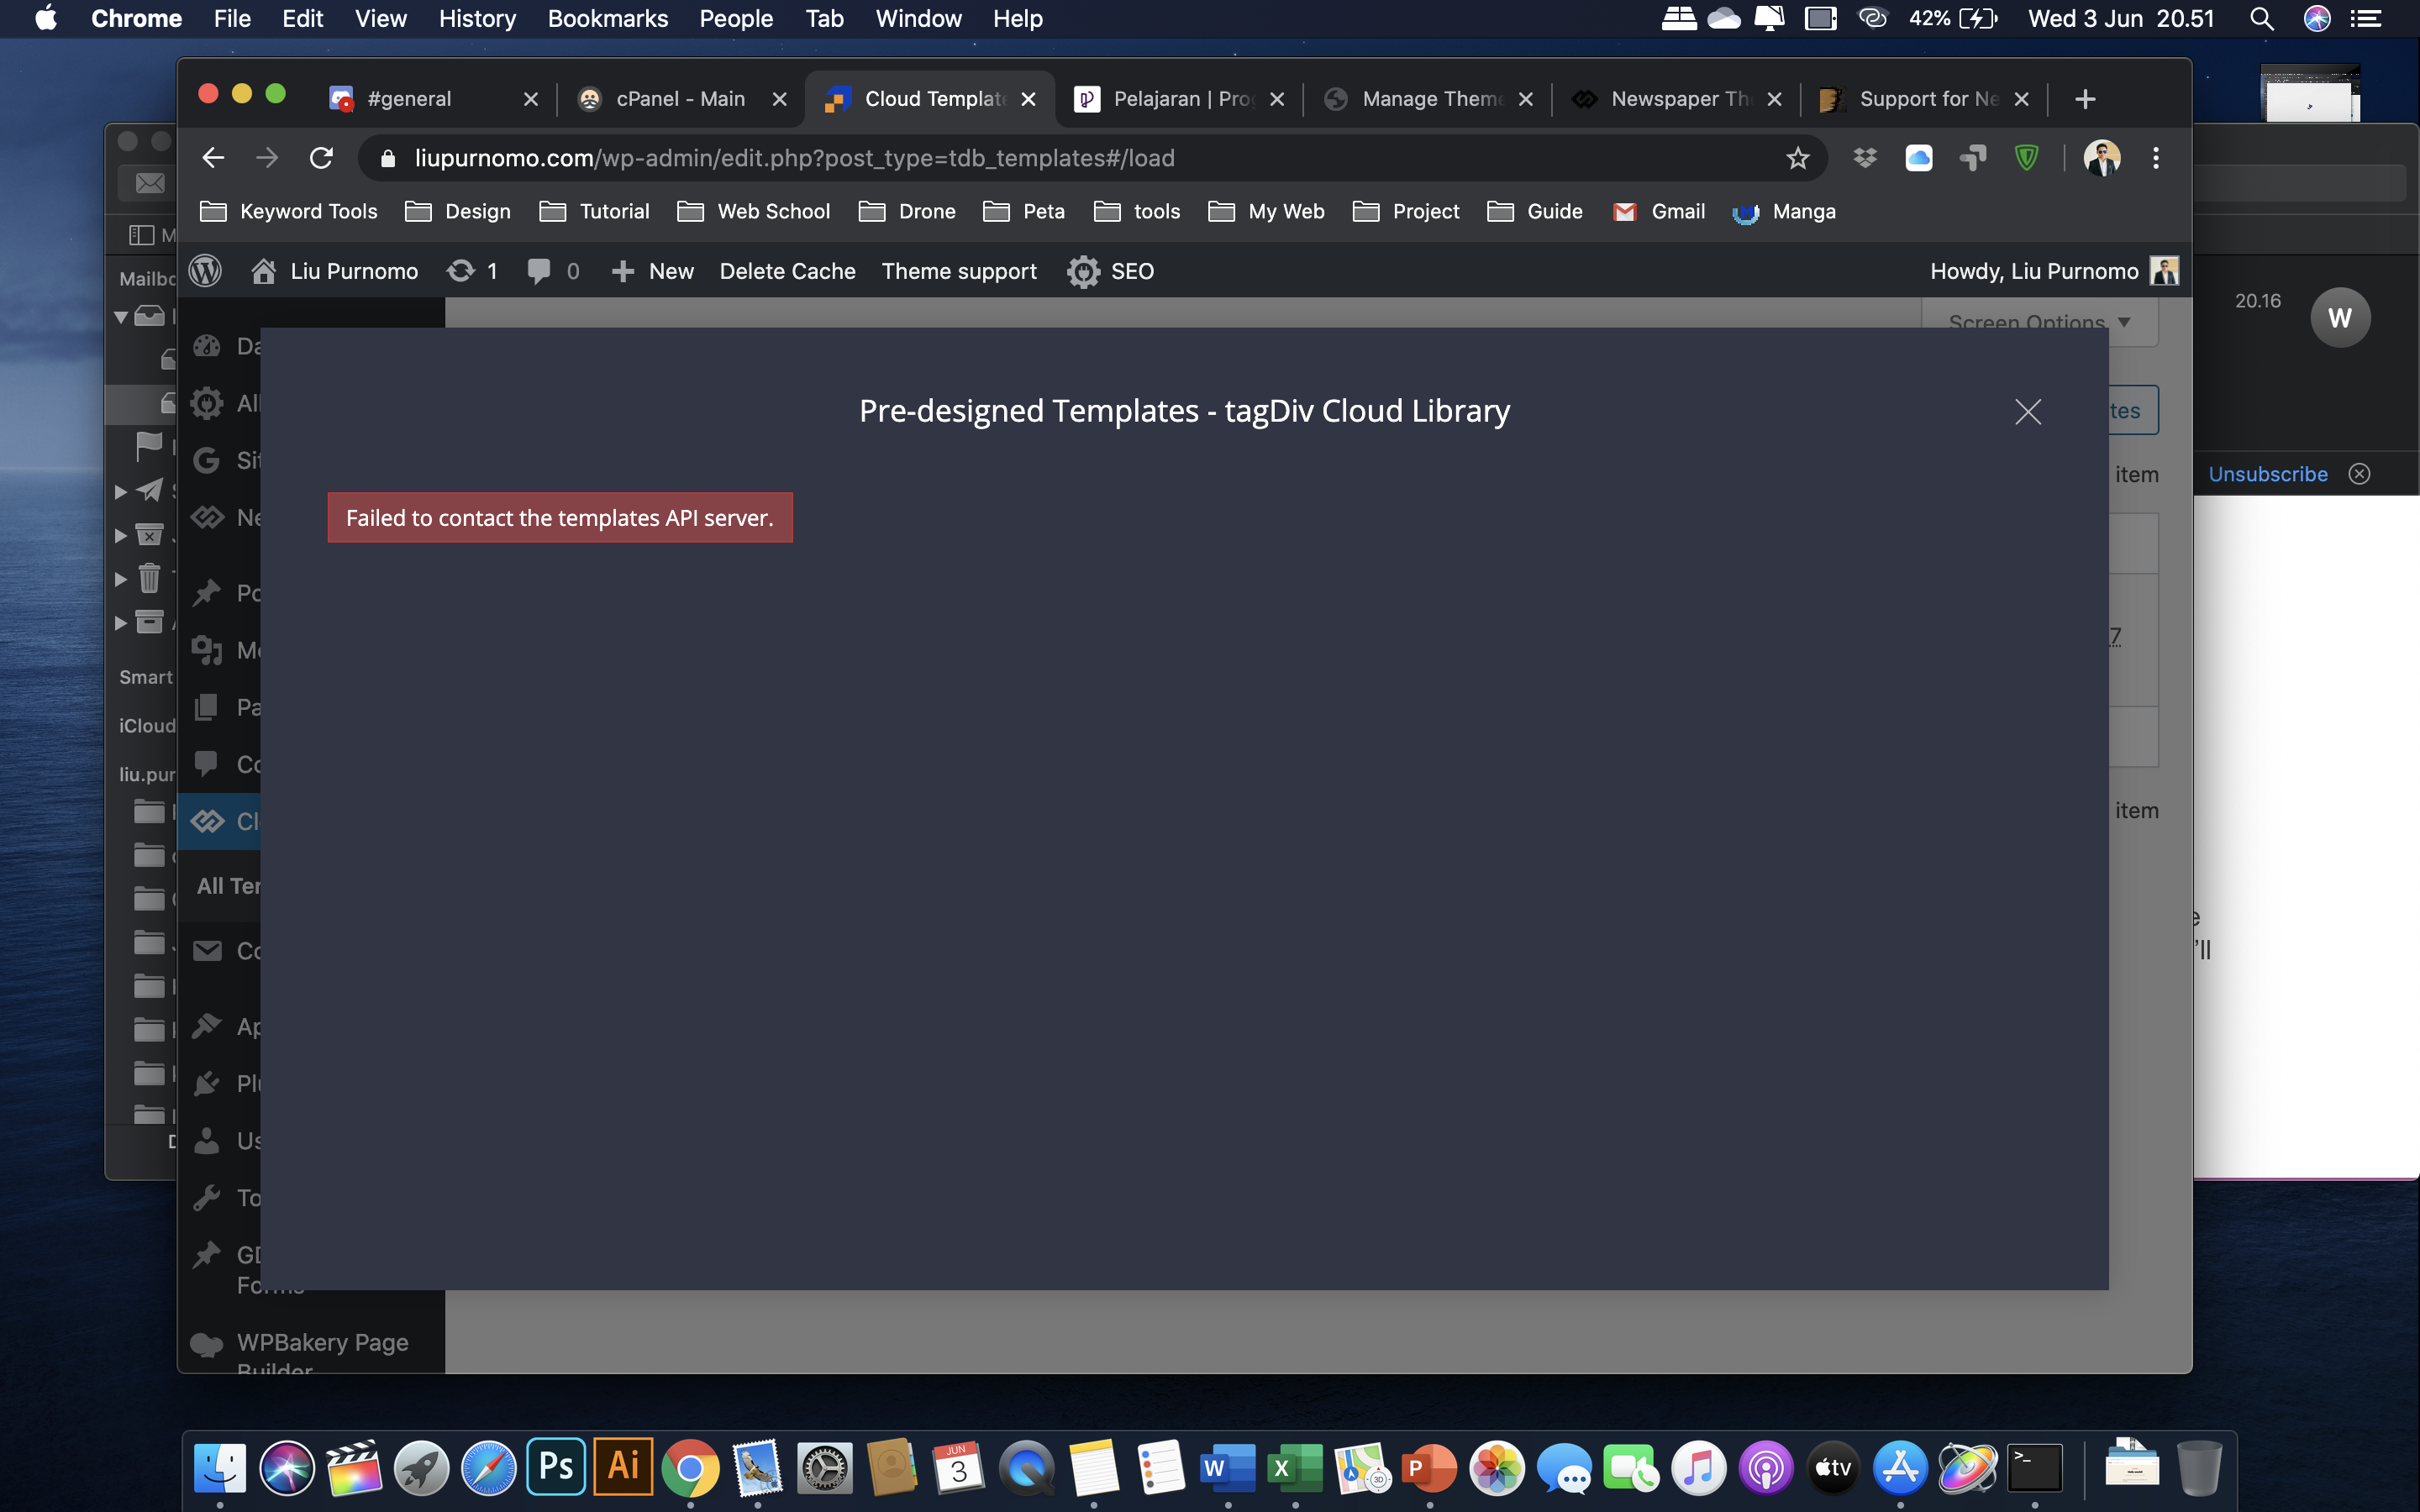The image size is (2420, 1512).
Task: Open the green shield extension icon
Action: coord(2027,158)
